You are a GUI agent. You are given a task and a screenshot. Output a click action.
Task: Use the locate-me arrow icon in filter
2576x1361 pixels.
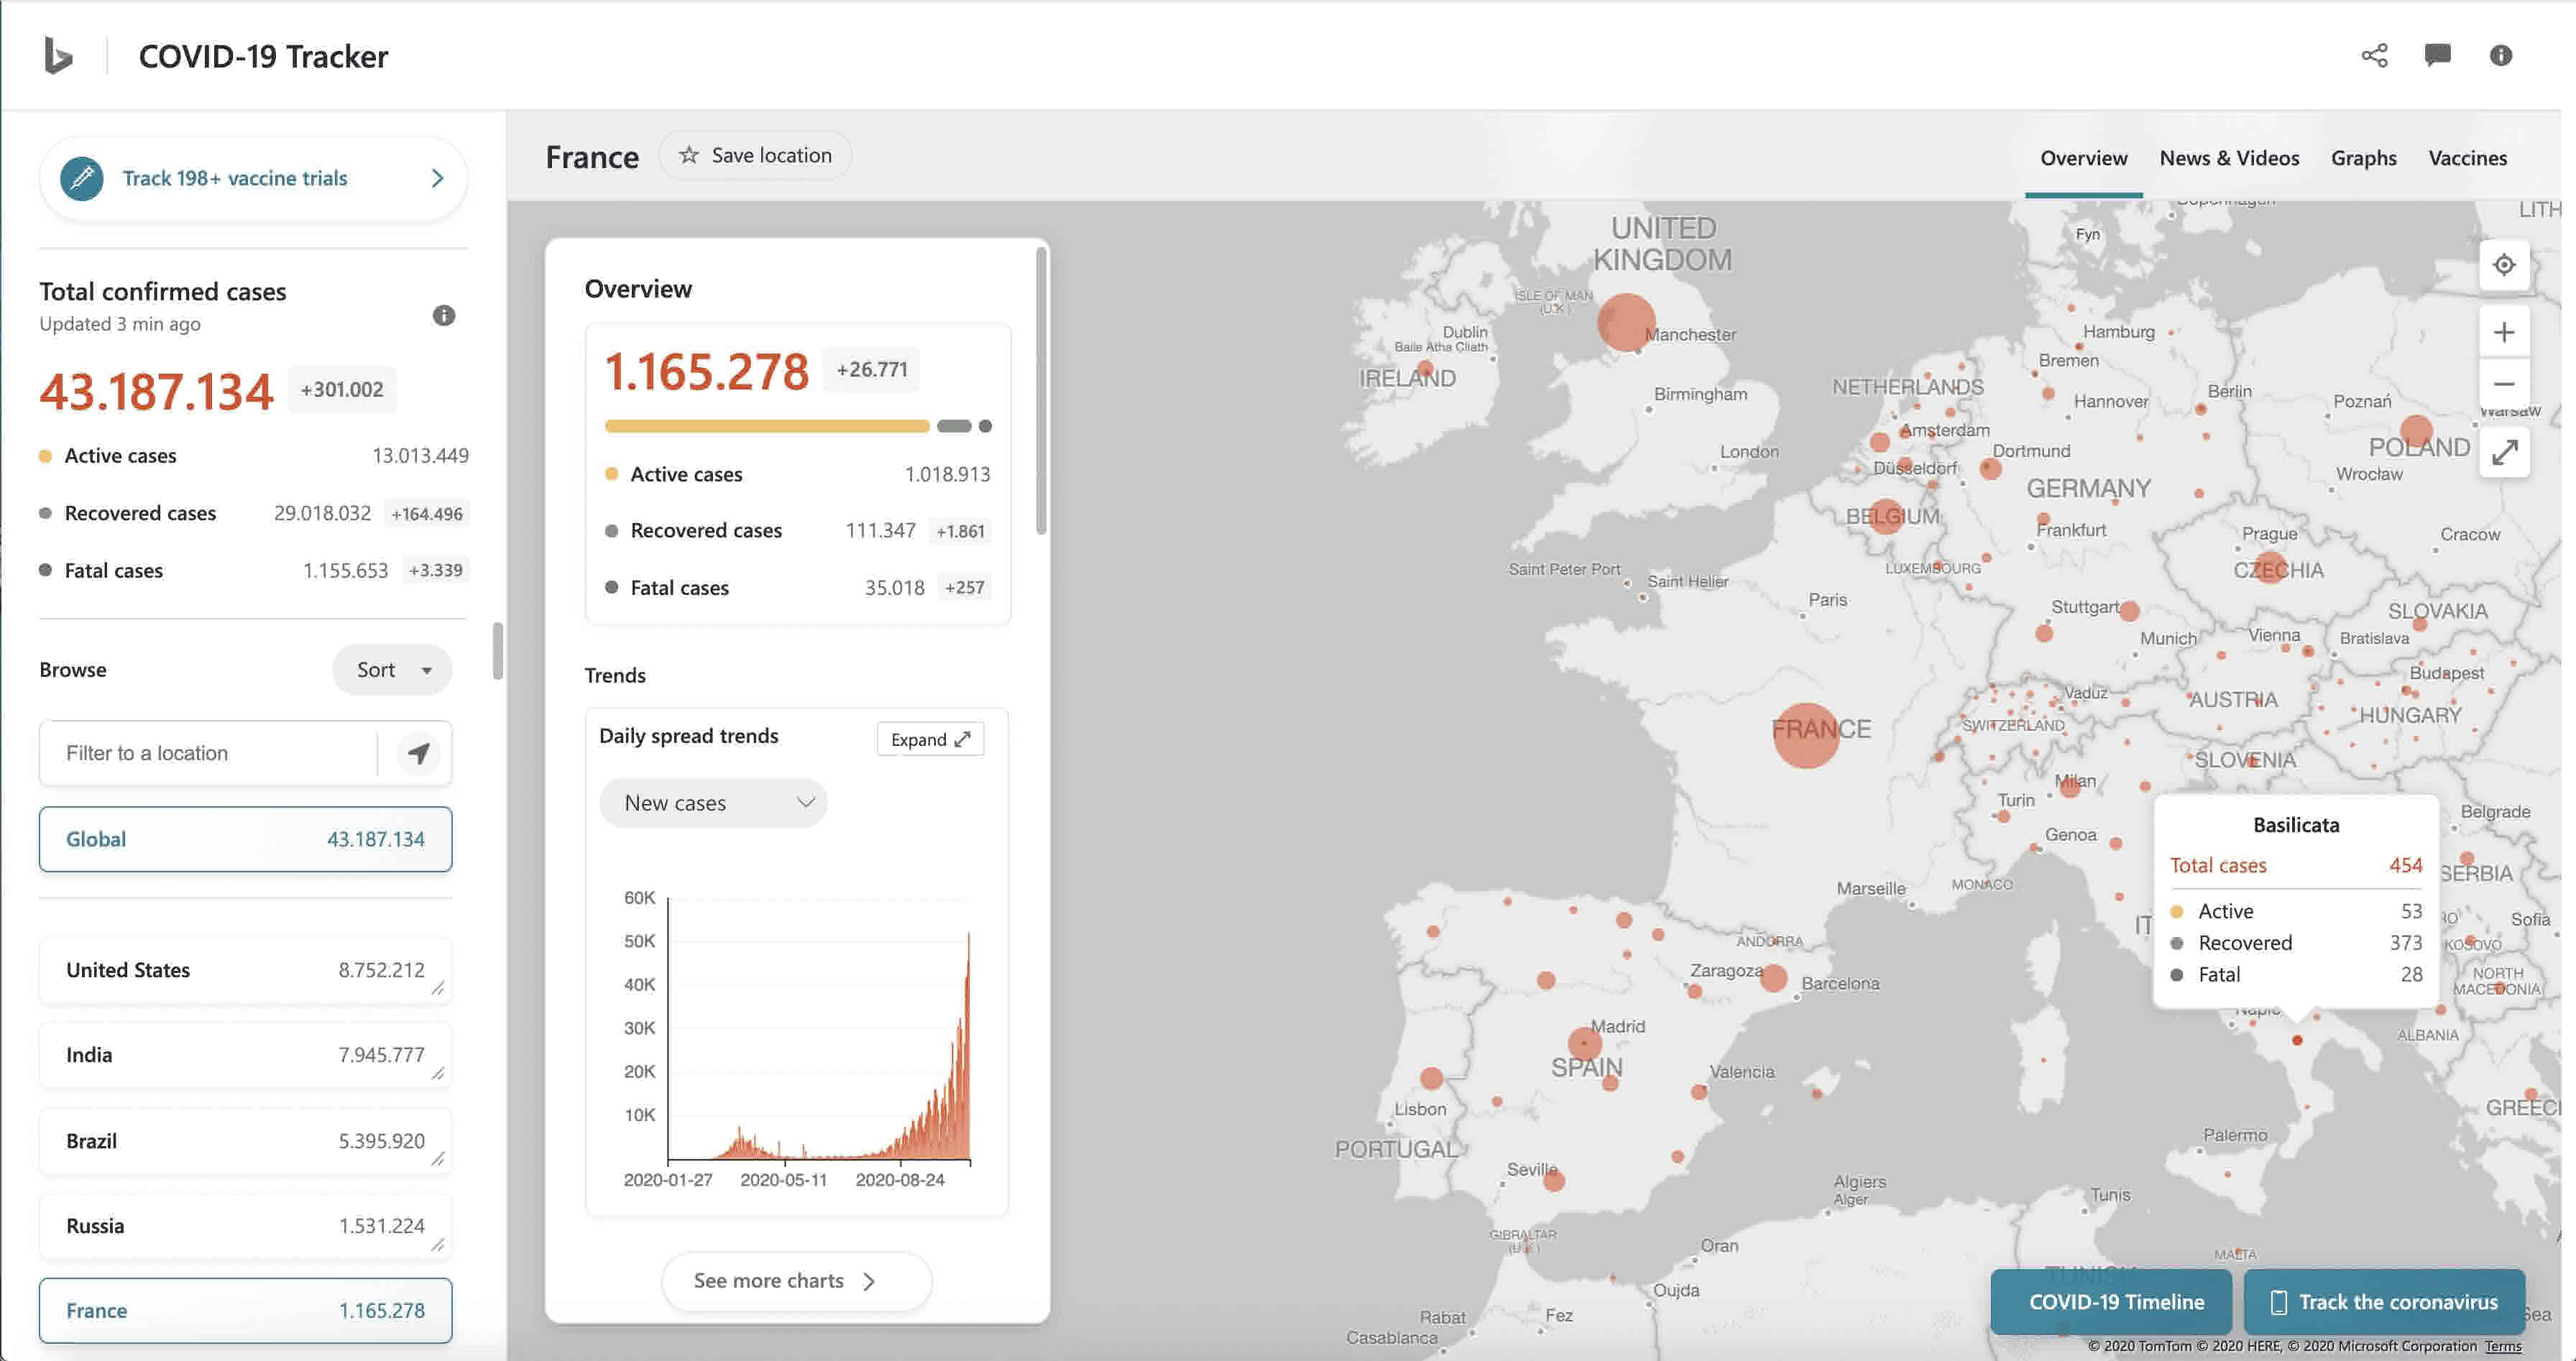(x=419, y=753)
